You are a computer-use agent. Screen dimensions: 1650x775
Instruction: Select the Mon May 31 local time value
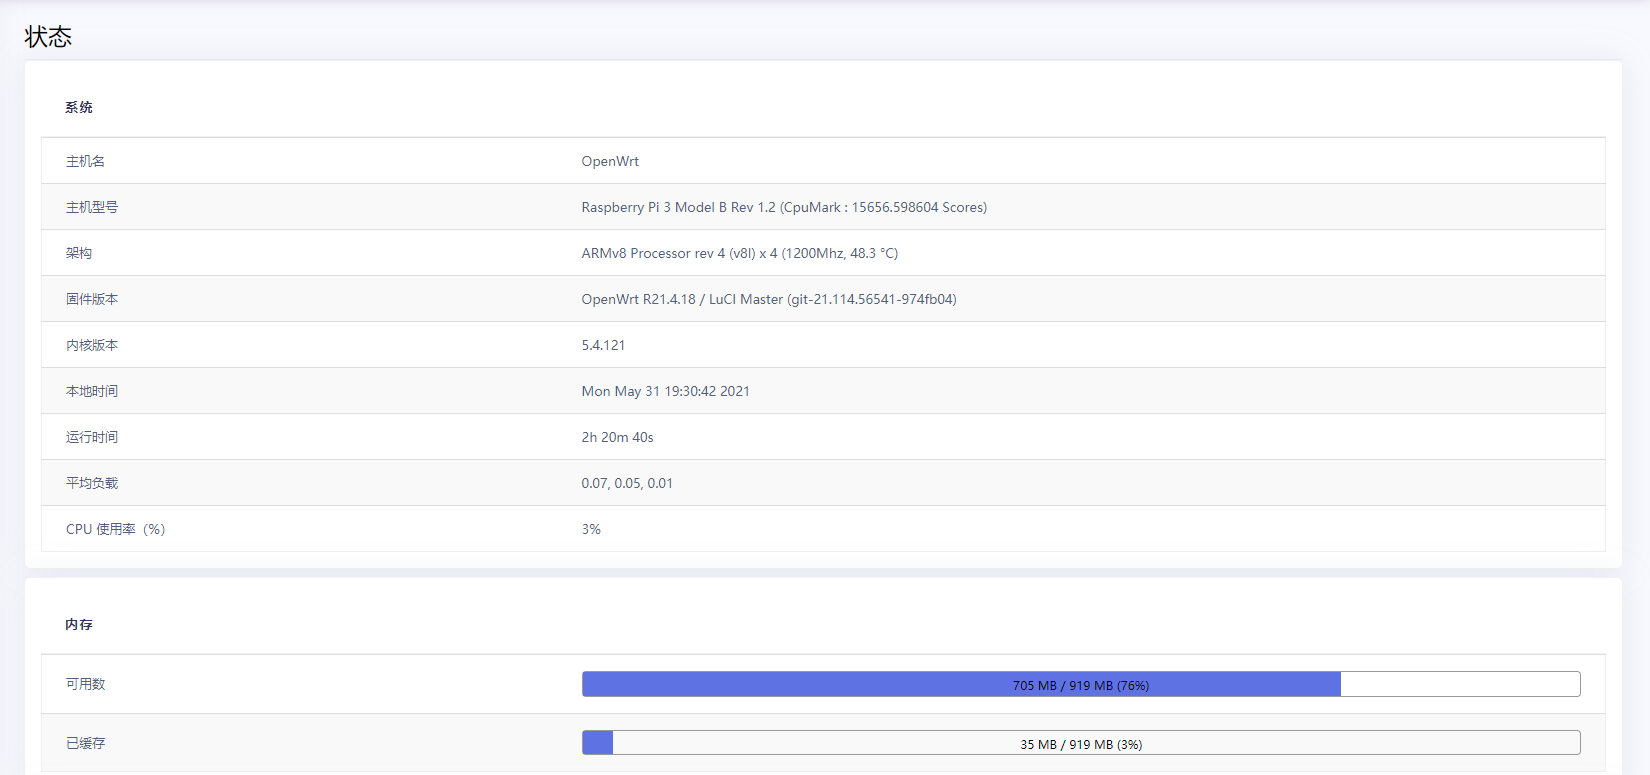665,391
